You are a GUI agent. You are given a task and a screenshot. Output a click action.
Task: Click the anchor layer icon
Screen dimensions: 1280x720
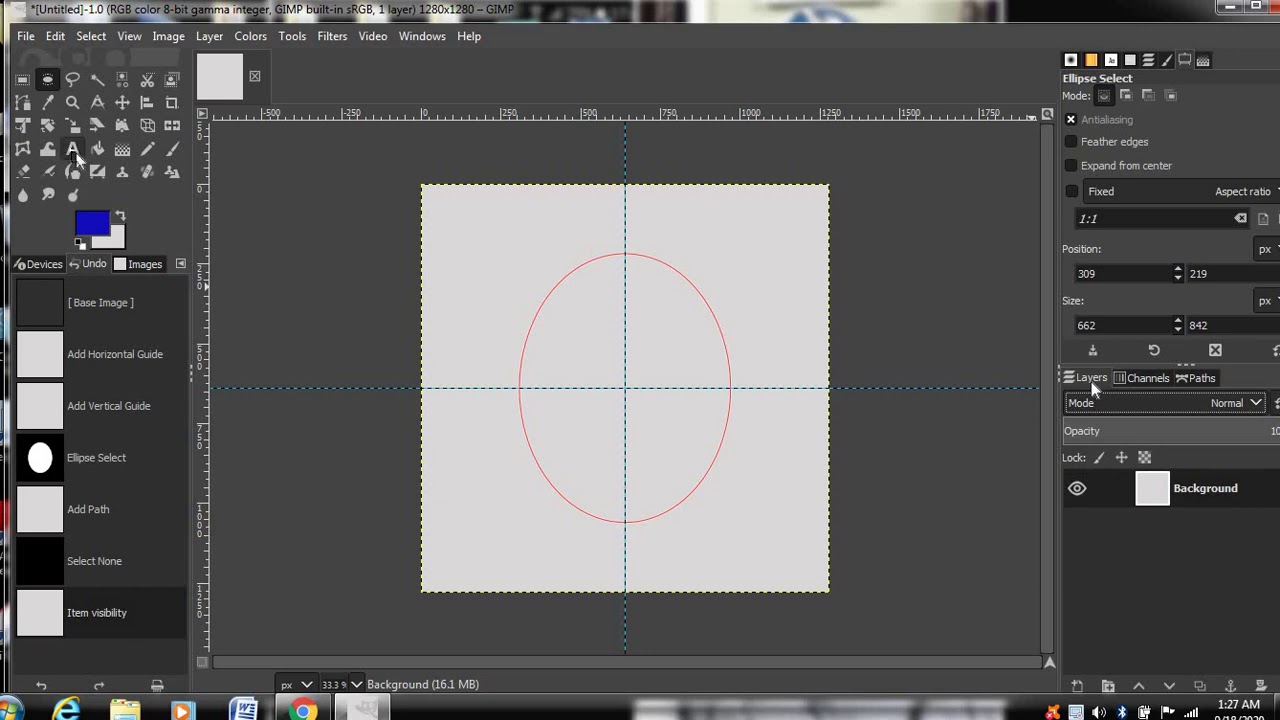pyautogui.click(x=1230, y=686)
